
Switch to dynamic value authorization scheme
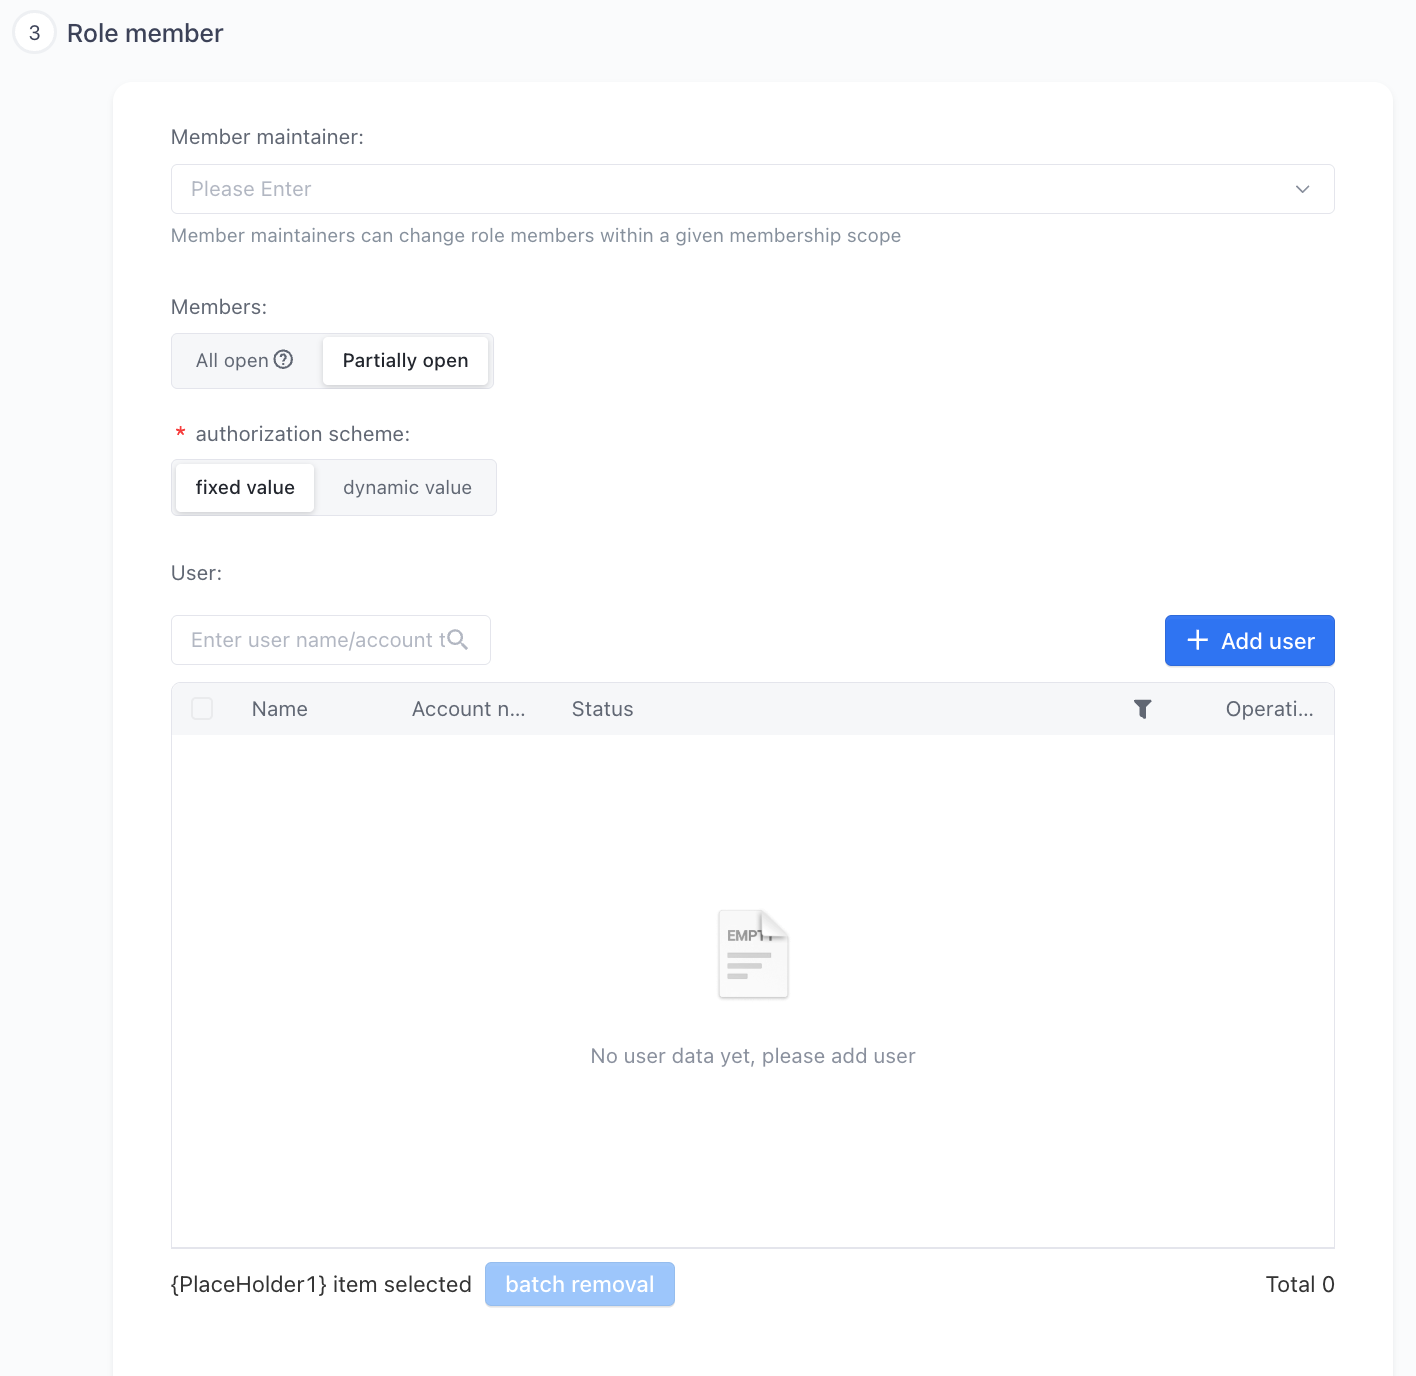tap(407, 487)
